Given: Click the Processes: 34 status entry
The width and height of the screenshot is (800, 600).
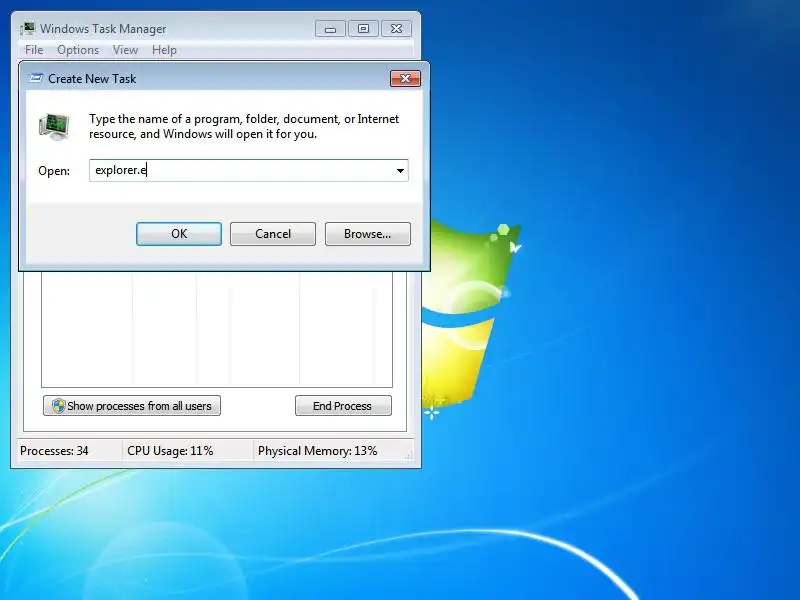Looking at the screenshot, I should click(54, 451).
